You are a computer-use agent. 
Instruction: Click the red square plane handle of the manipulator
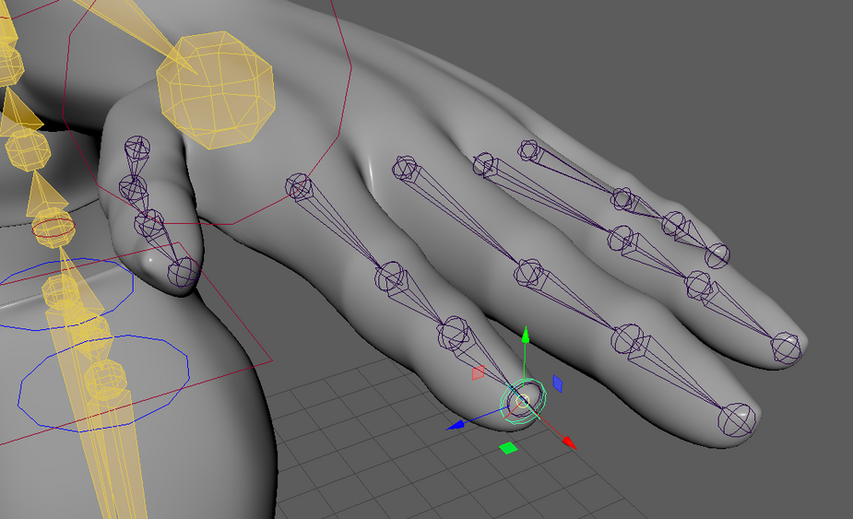[478, 373]
